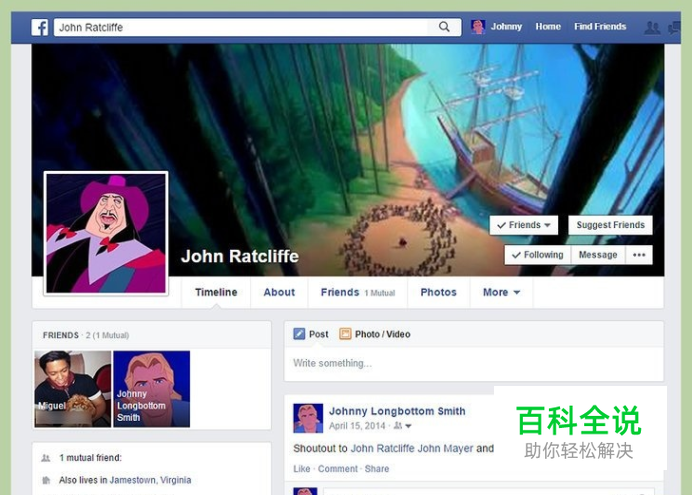Click the April 15, 2014 timestamp
The image size is (692, 495).
click(x=357, y=426)
